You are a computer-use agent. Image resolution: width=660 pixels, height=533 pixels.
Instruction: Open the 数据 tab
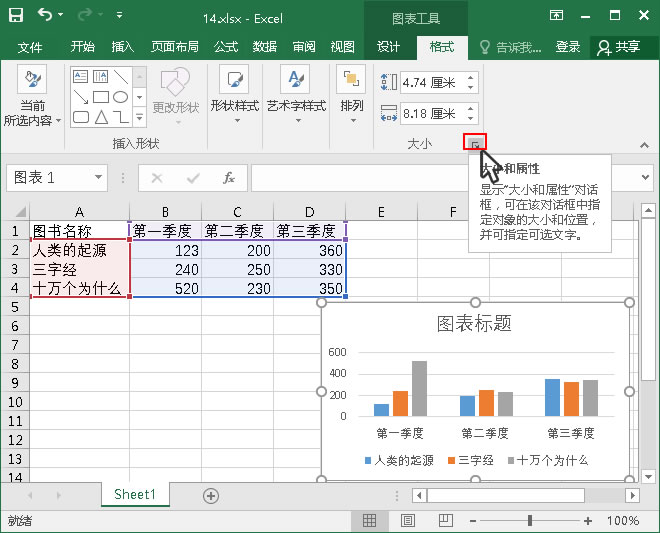coord(265,47)
